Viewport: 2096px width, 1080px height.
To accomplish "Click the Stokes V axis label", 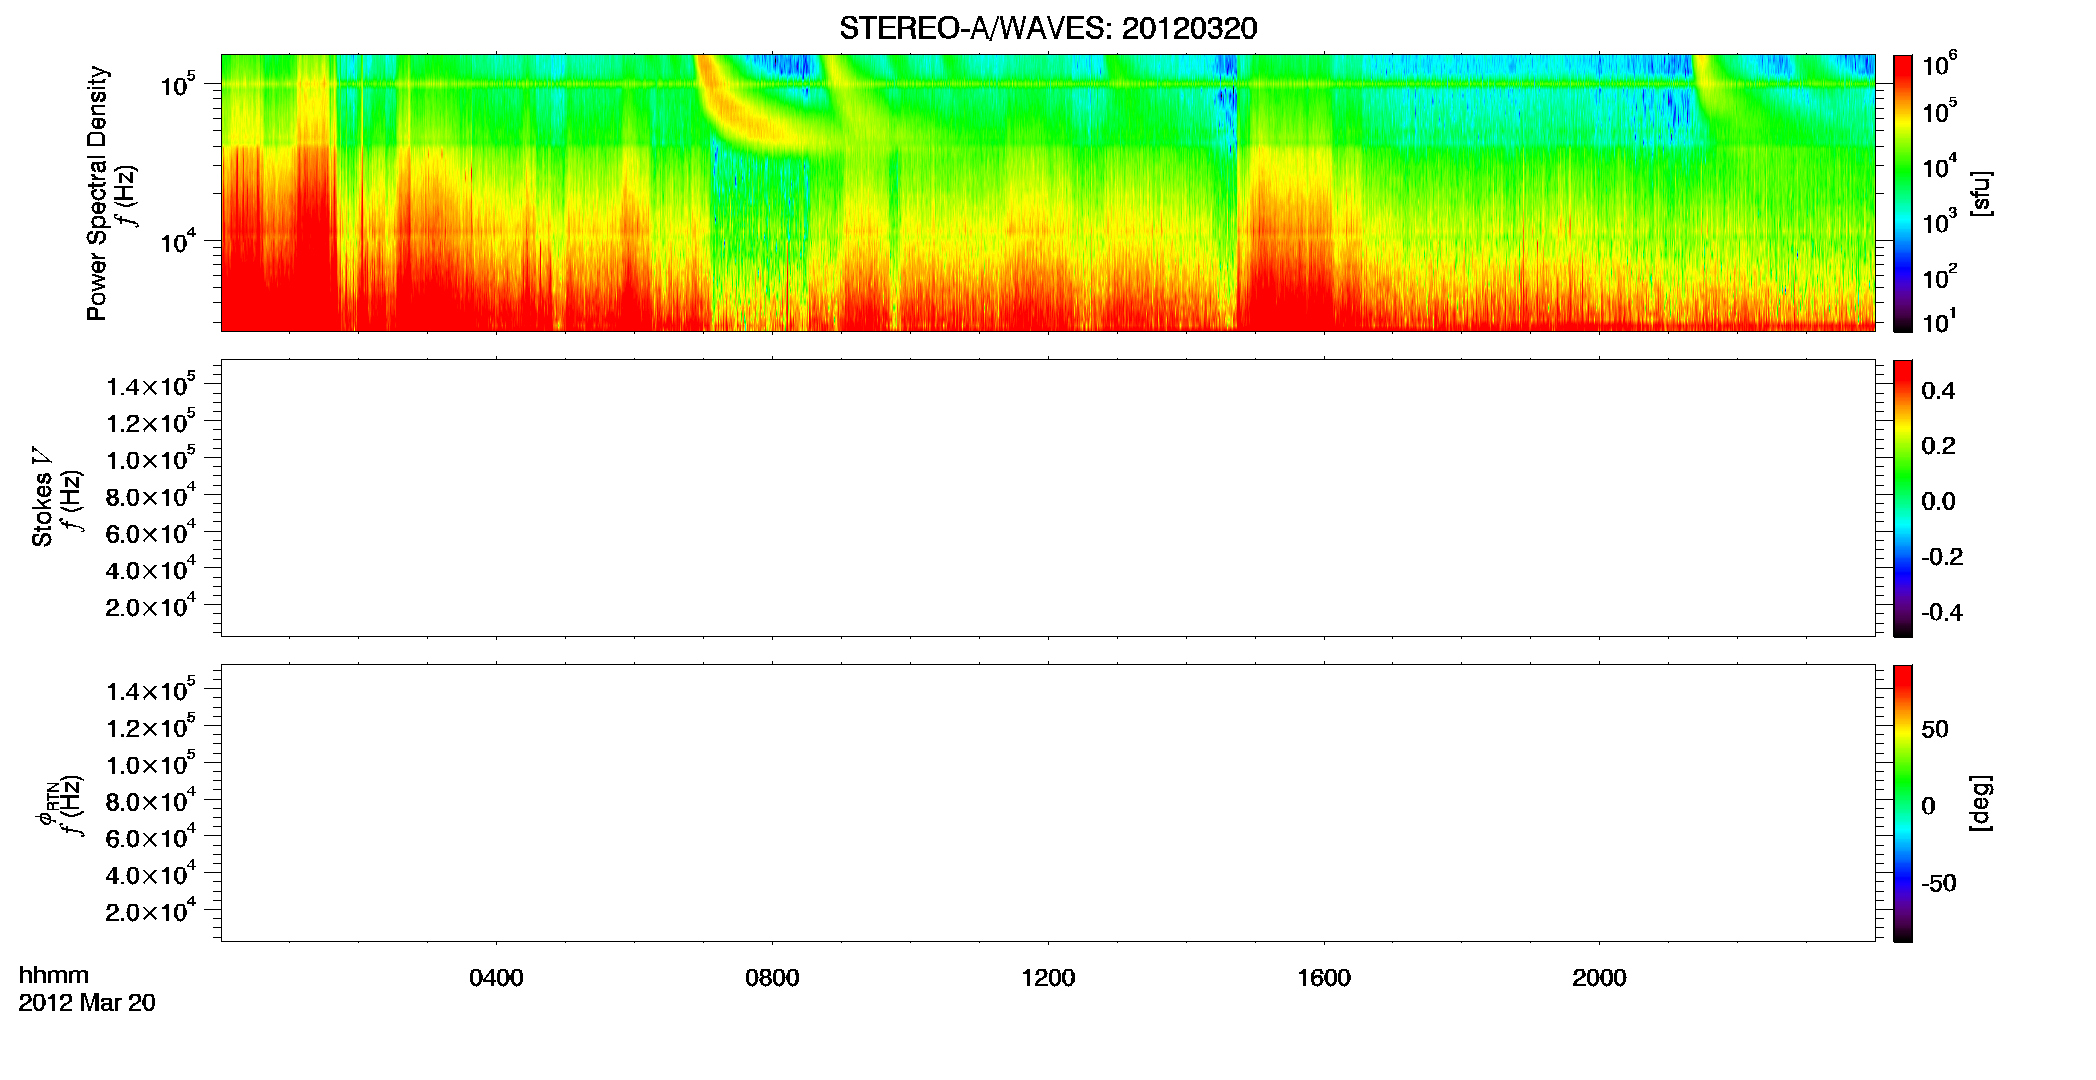I will pyautogui.click(x=42, y=497).
